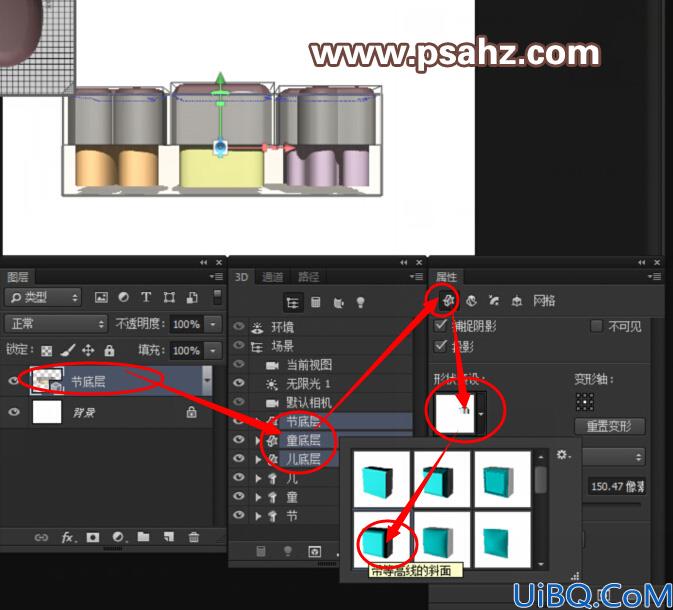The image size is (673, 610).
Task: Delete layer with trash icon
Action: click(x=194, y=537)
